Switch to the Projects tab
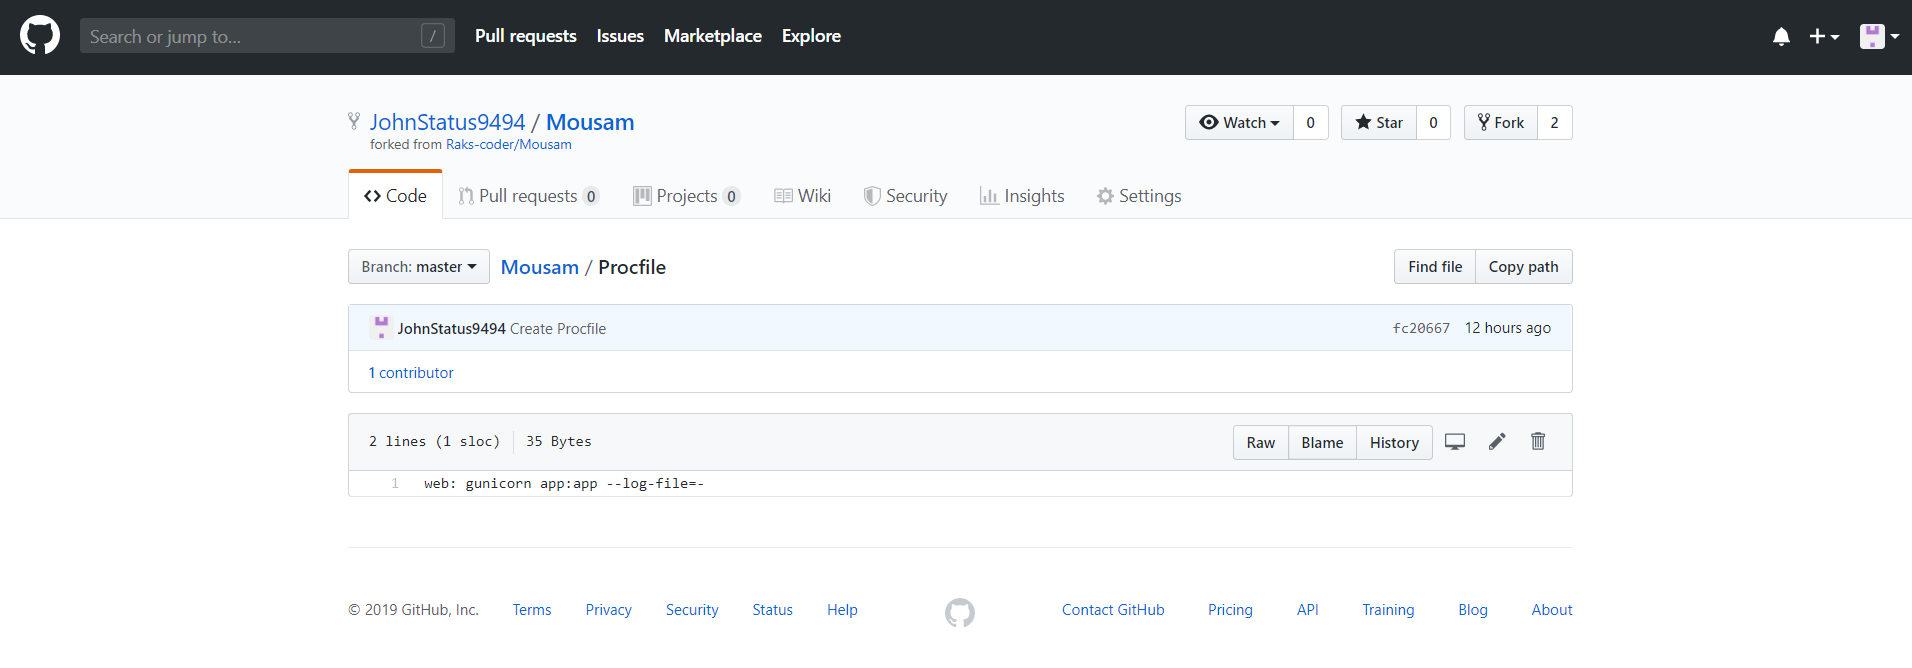This screenshot has height=668, width=1912. [x=686, y=196]
